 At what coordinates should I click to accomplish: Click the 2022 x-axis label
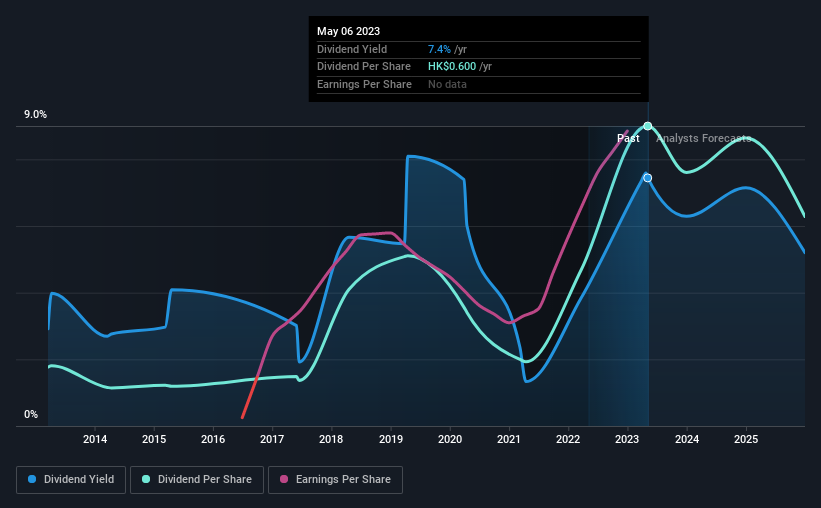tap(568, 439)
